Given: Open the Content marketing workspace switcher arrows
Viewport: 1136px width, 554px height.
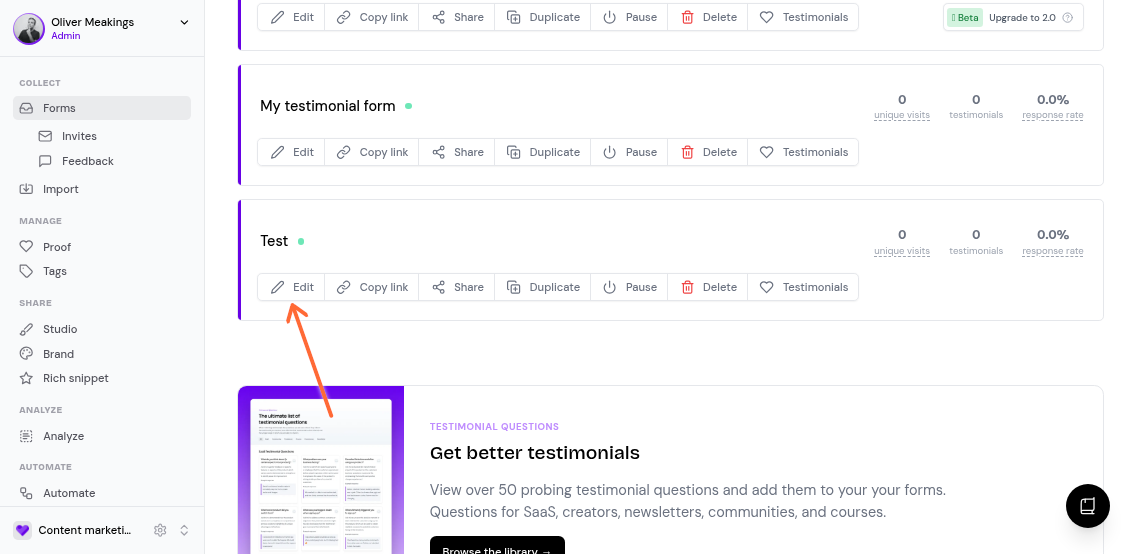Looking at the screenshot, I should [x=184, y=530].
